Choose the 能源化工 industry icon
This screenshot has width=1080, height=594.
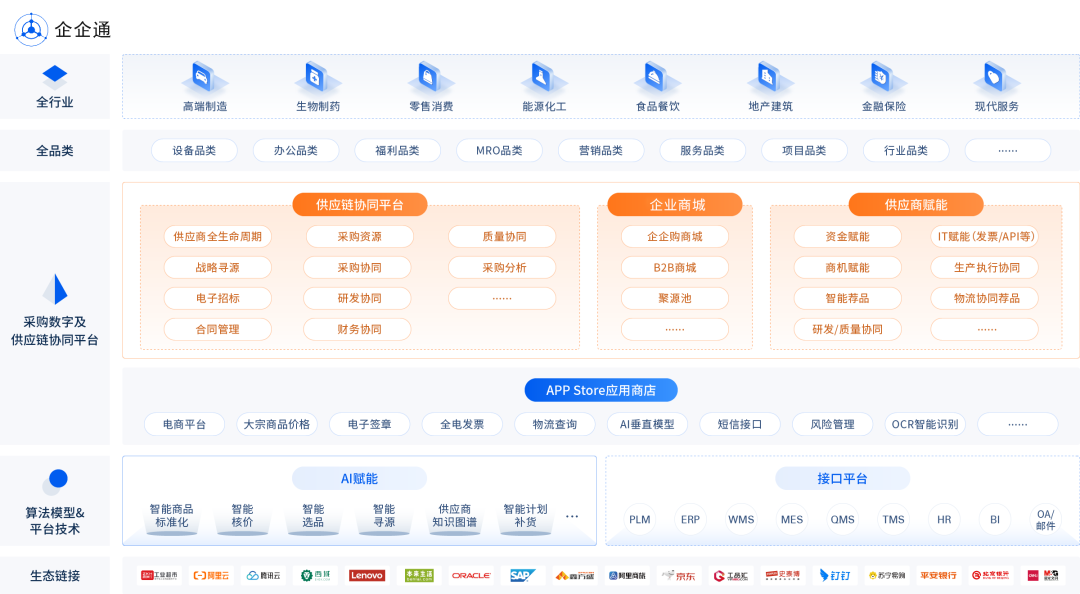pos(543,78)
